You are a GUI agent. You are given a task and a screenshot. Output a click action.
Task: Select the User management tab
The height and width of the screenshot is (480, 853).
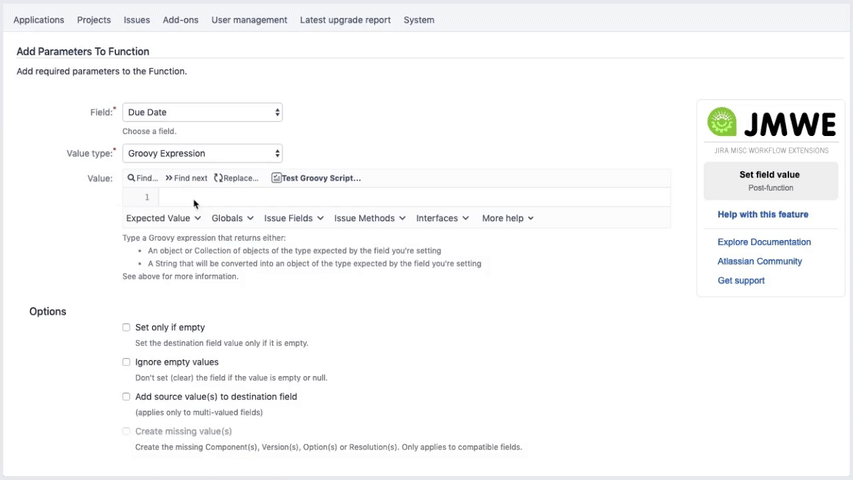pos(249,20)
